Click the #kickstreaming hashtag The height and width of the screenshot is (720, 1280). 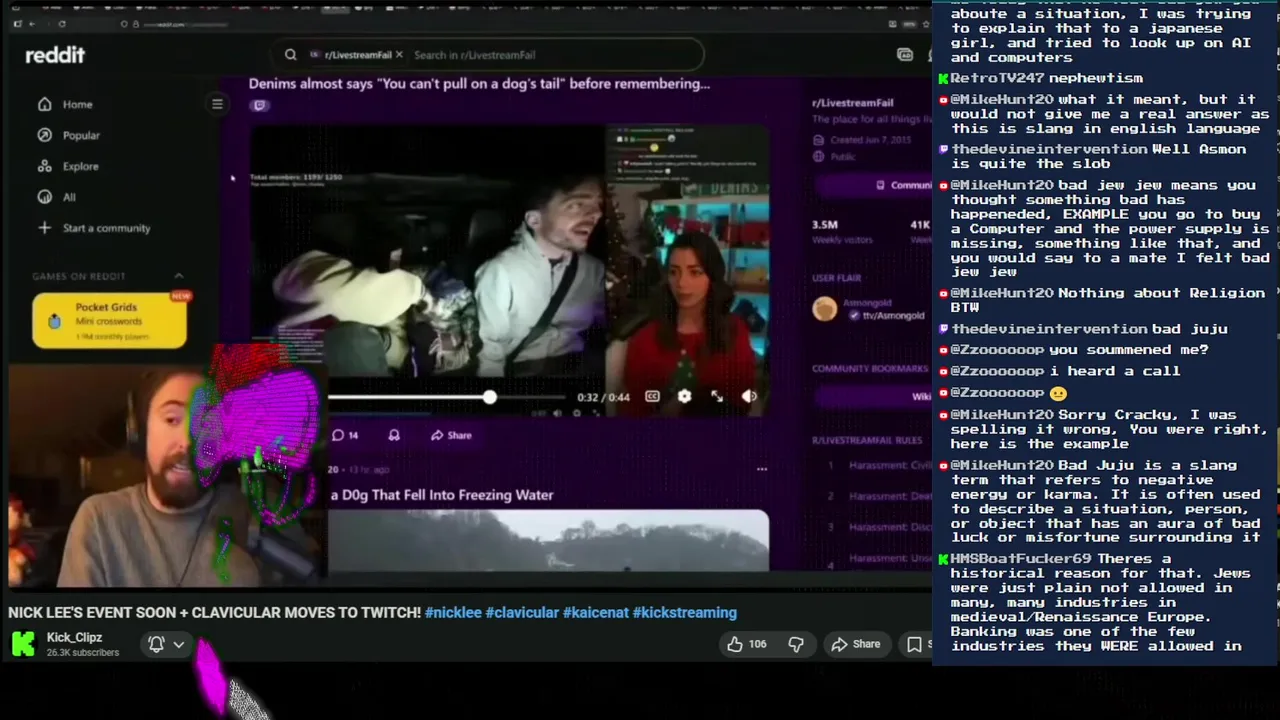point(684,613)
